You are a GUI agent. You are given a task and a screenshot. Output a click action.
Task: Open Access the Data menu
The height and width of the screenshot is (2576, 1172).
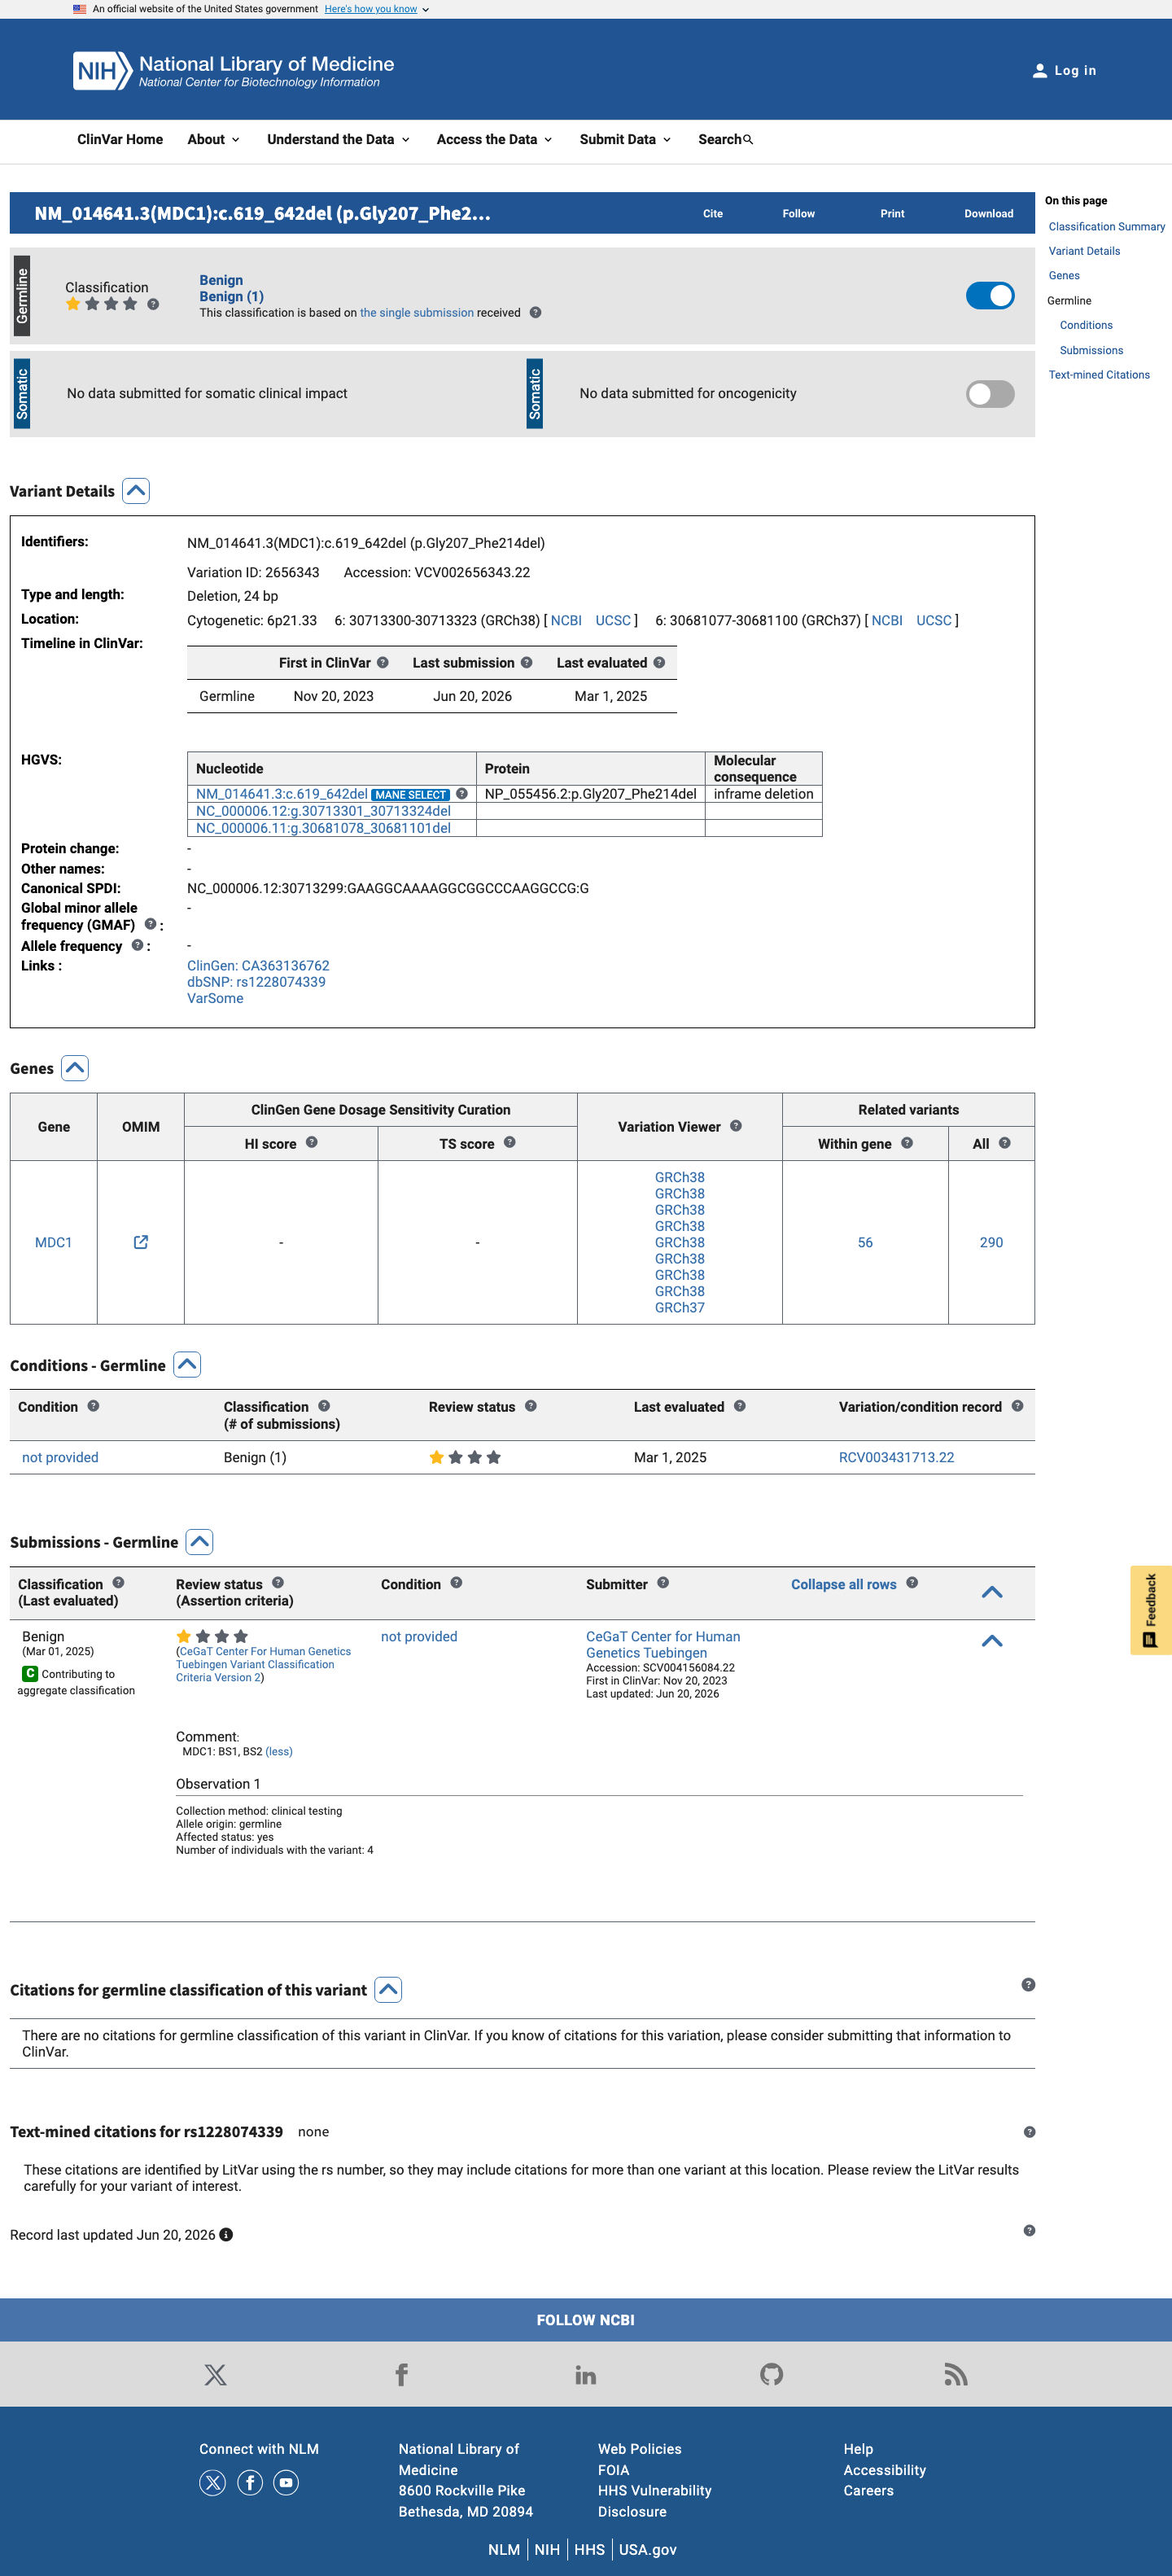coord(494,140)
